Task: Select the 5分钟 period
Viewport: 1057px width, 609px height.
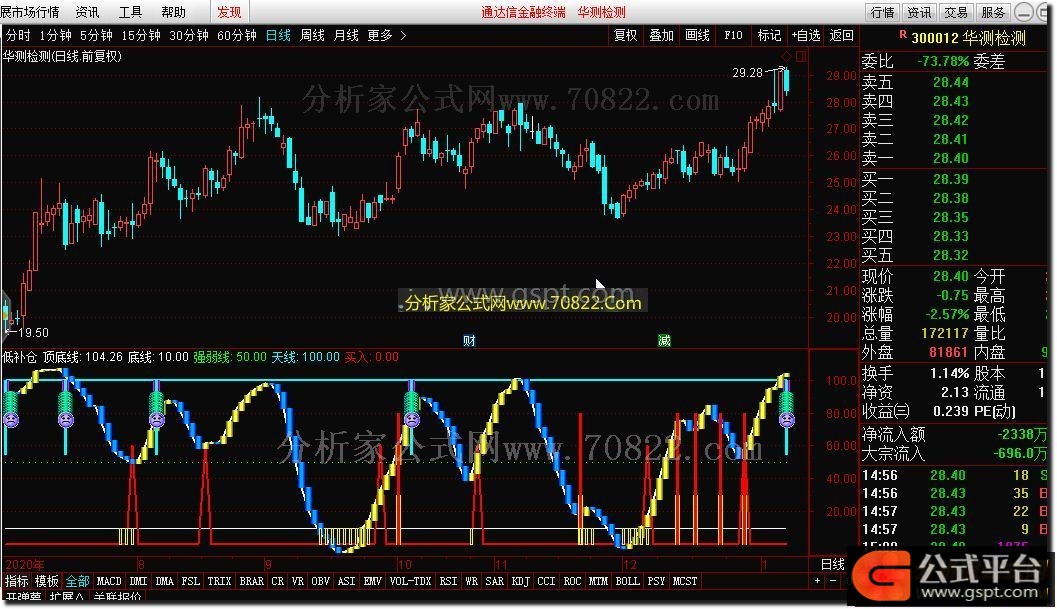Action: pos(96,35)
